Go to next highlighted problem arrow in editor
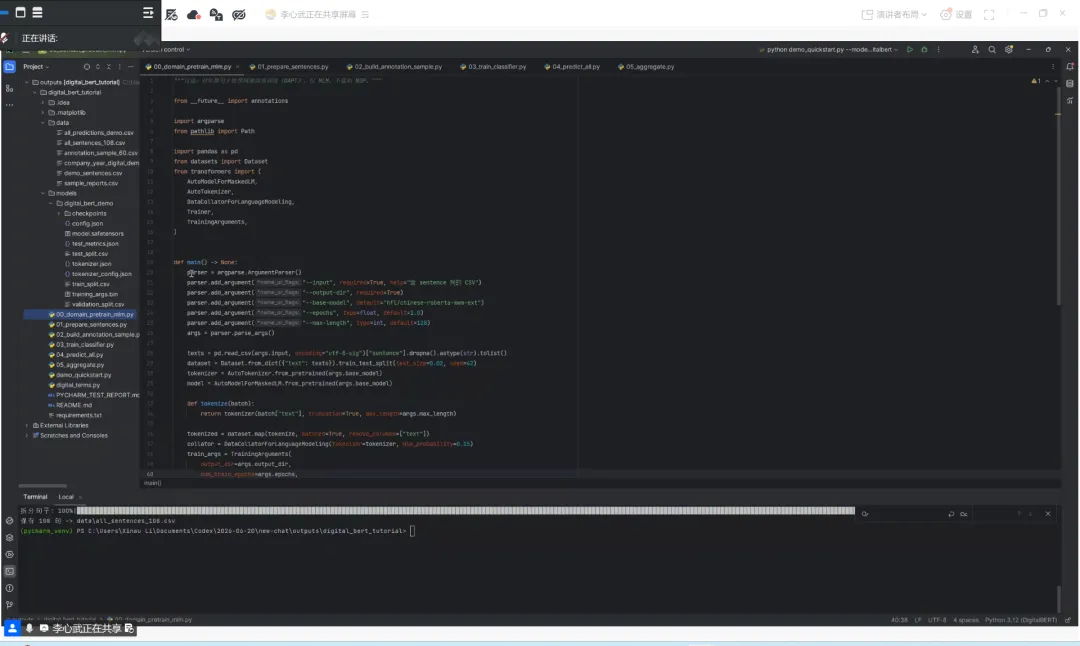The width and height of the screenshot is (1080, 646). [x=1056, y=81]
